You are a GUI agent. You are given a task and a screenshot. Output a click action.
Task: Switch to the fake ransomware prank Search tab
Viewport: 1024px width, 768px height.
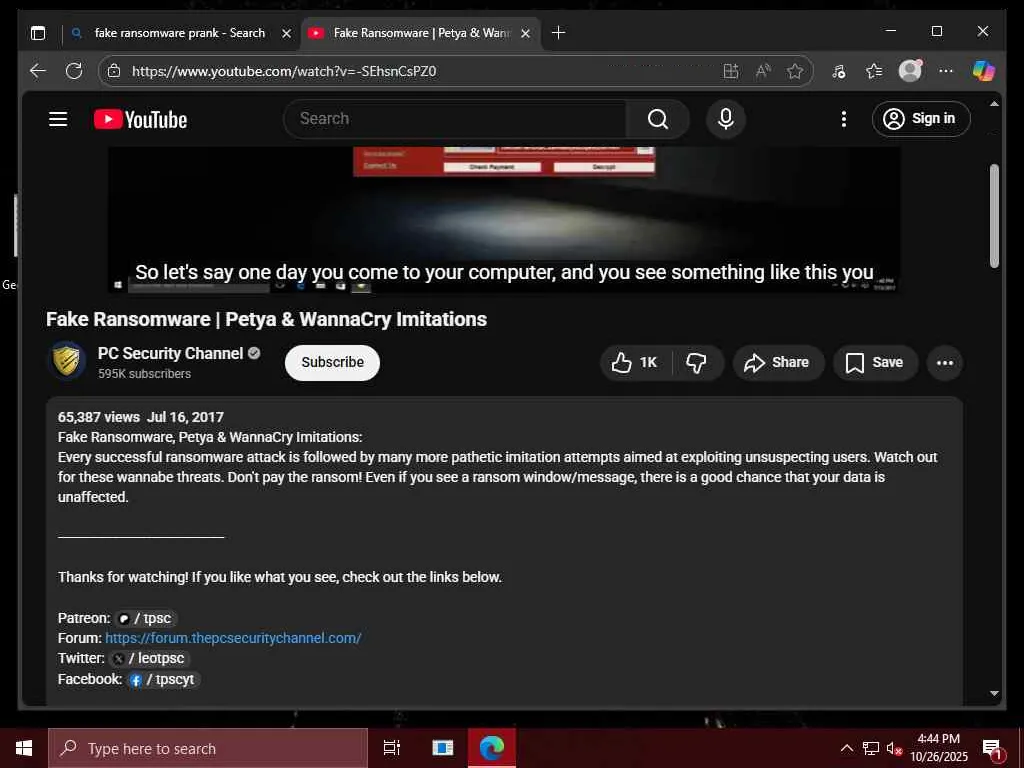click(180, 33)
